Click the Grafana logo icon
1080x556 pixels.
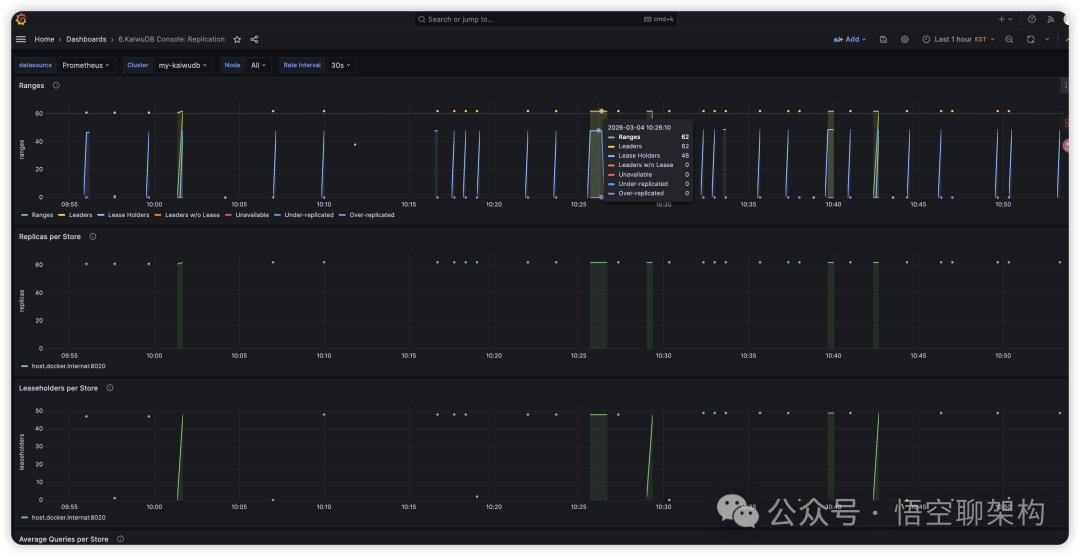click(21, 19)
